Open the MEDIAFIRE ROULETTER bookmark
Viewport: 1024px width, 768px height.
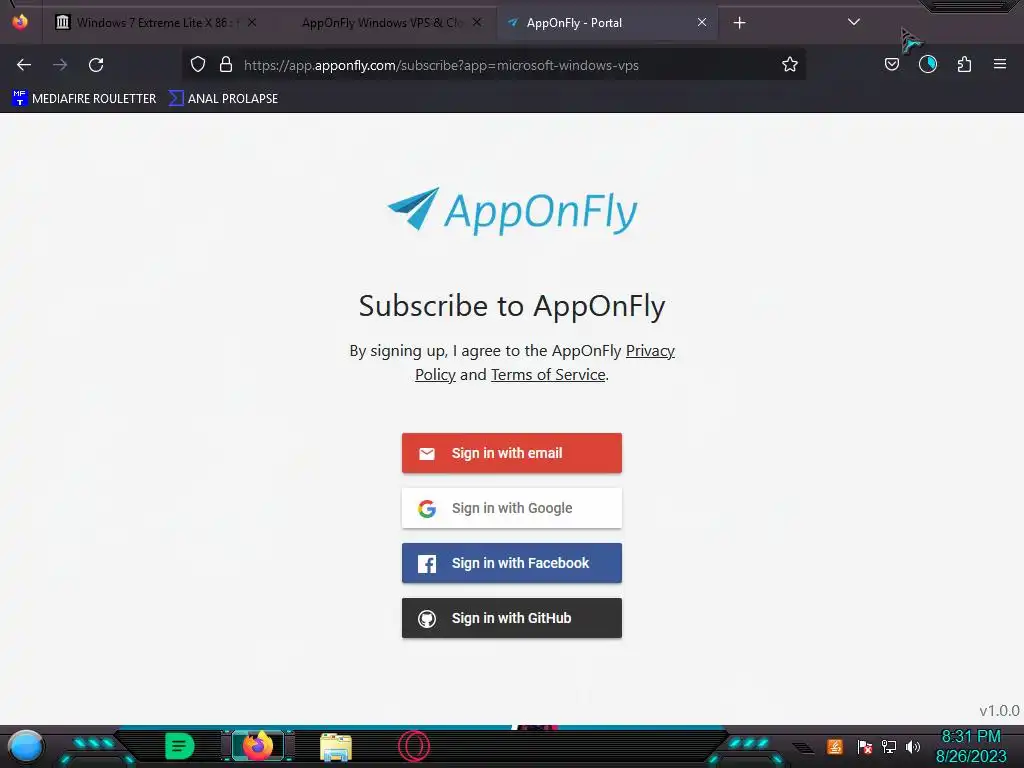[x=84, y=99]
